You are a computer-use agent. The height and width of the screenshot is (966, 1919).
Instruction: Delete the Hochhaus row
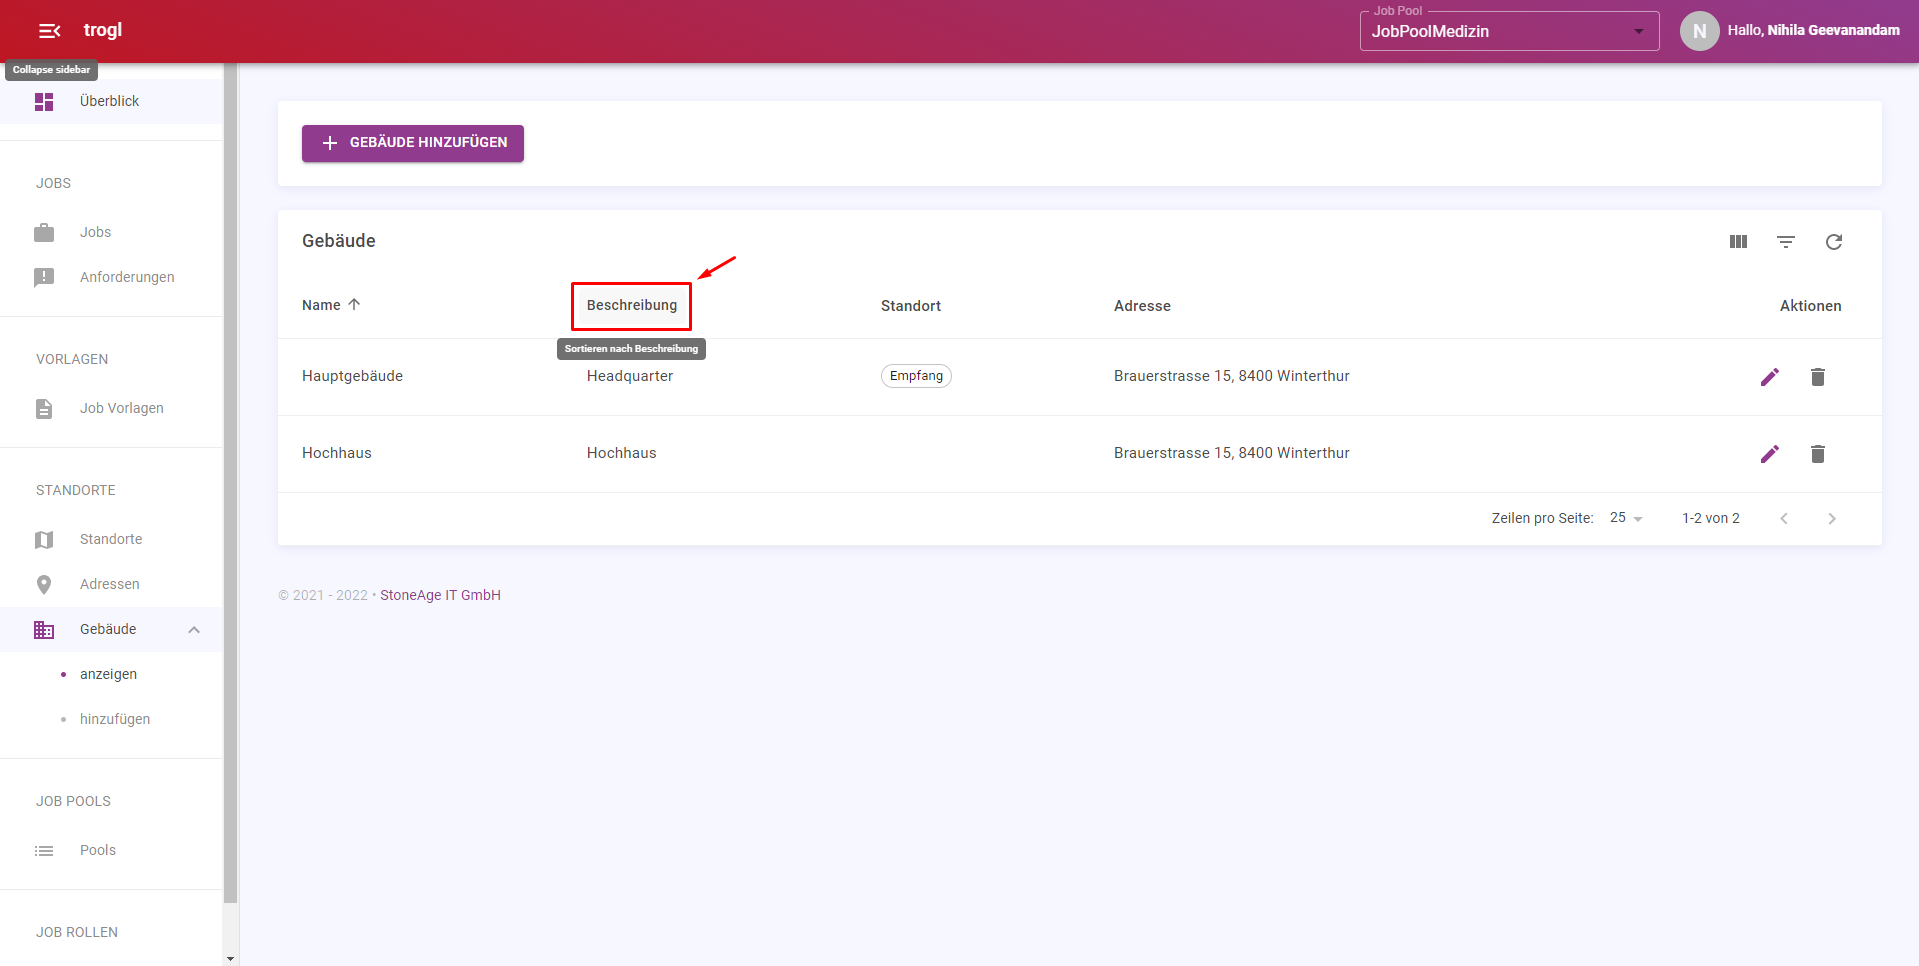point(1818,454)
